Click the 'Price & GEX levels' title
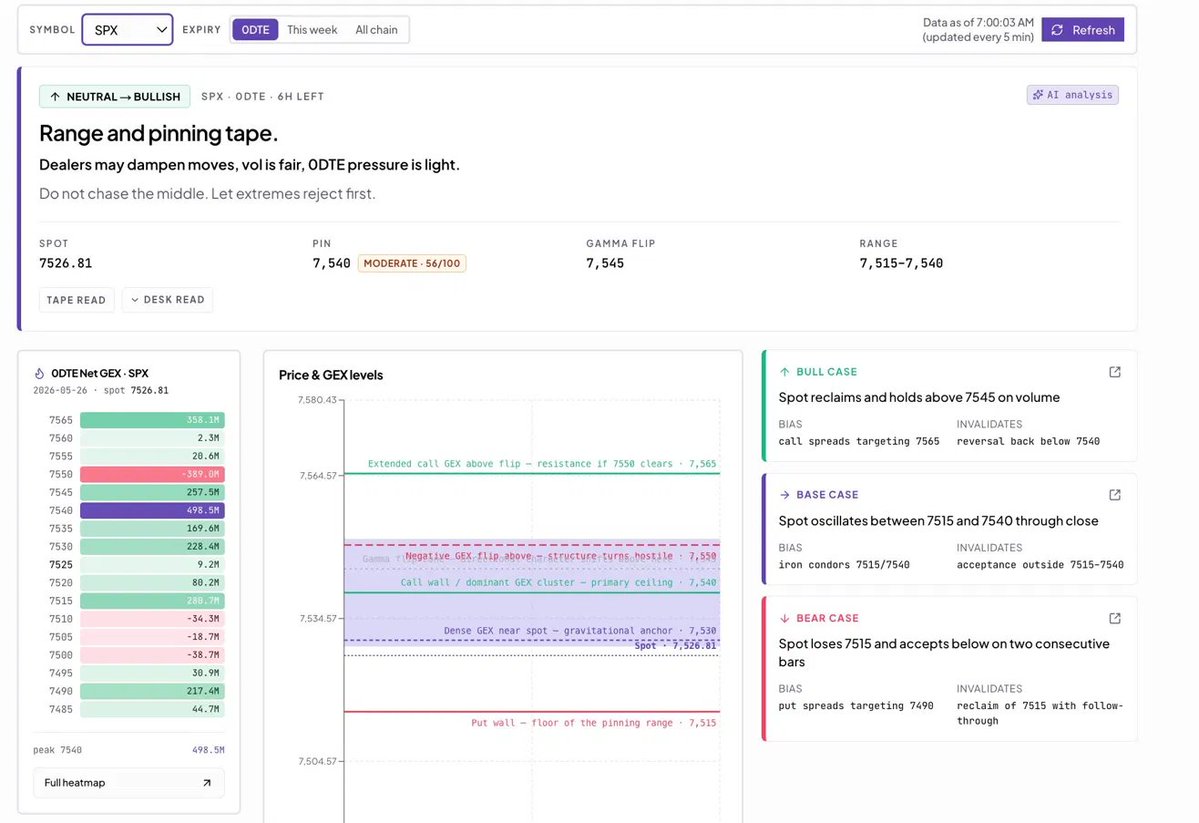The width and height of the screenshot is (1199, 823). click(x=330, y=375)
